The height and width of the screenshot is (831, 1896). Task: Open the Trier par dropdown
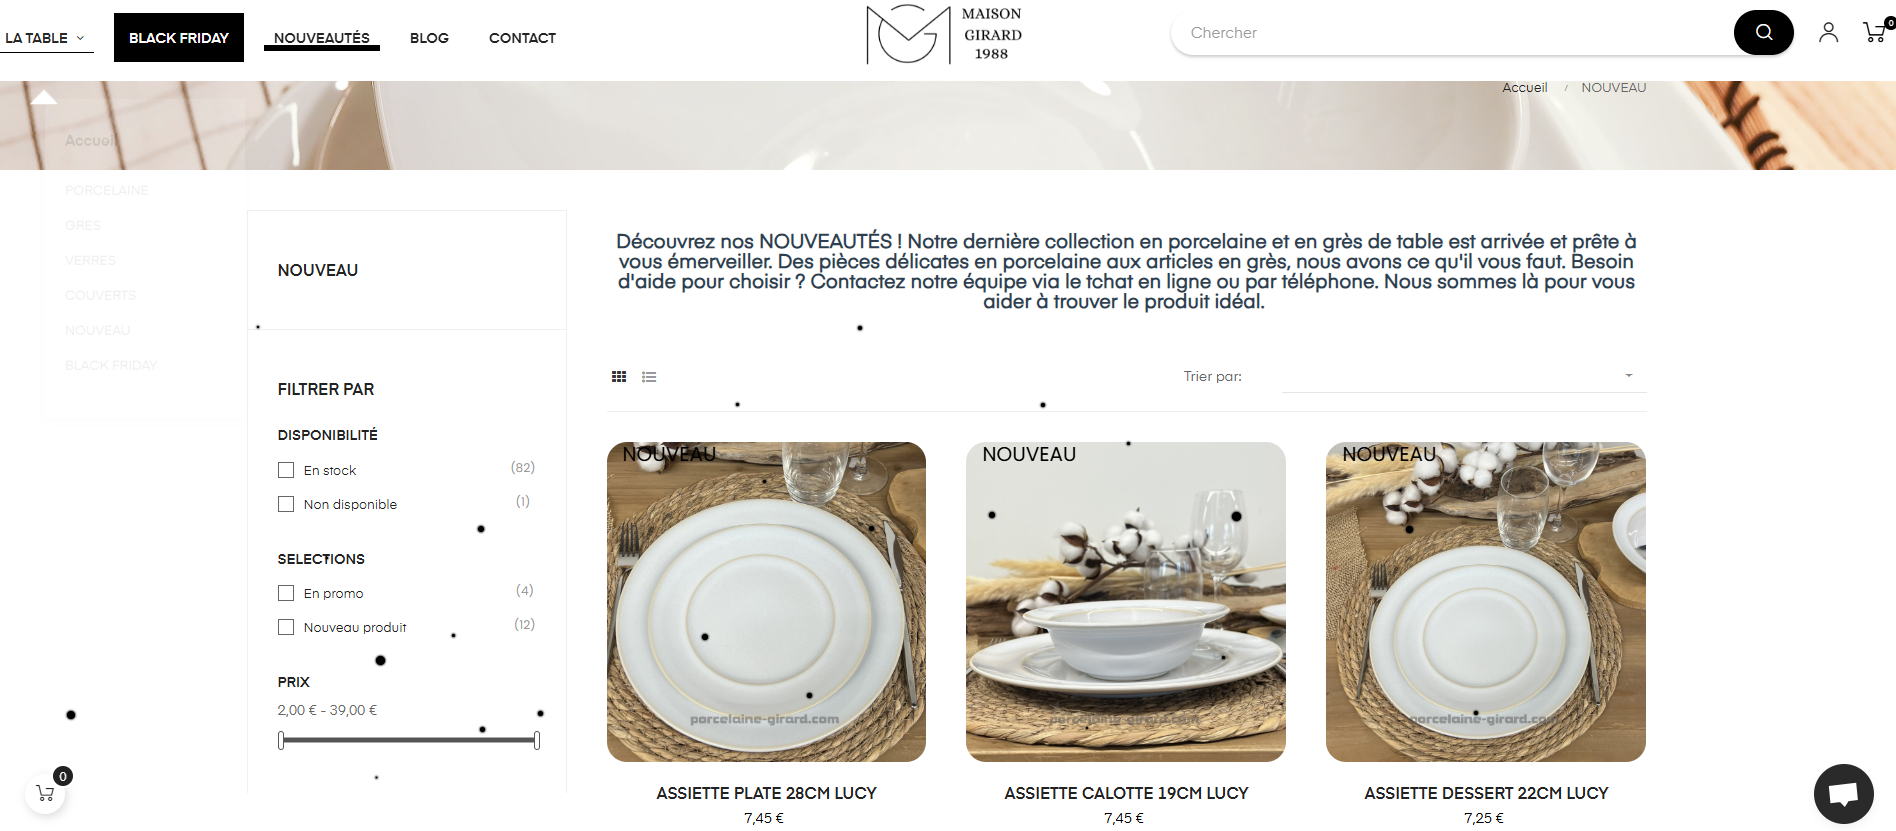pos(1464,376)
